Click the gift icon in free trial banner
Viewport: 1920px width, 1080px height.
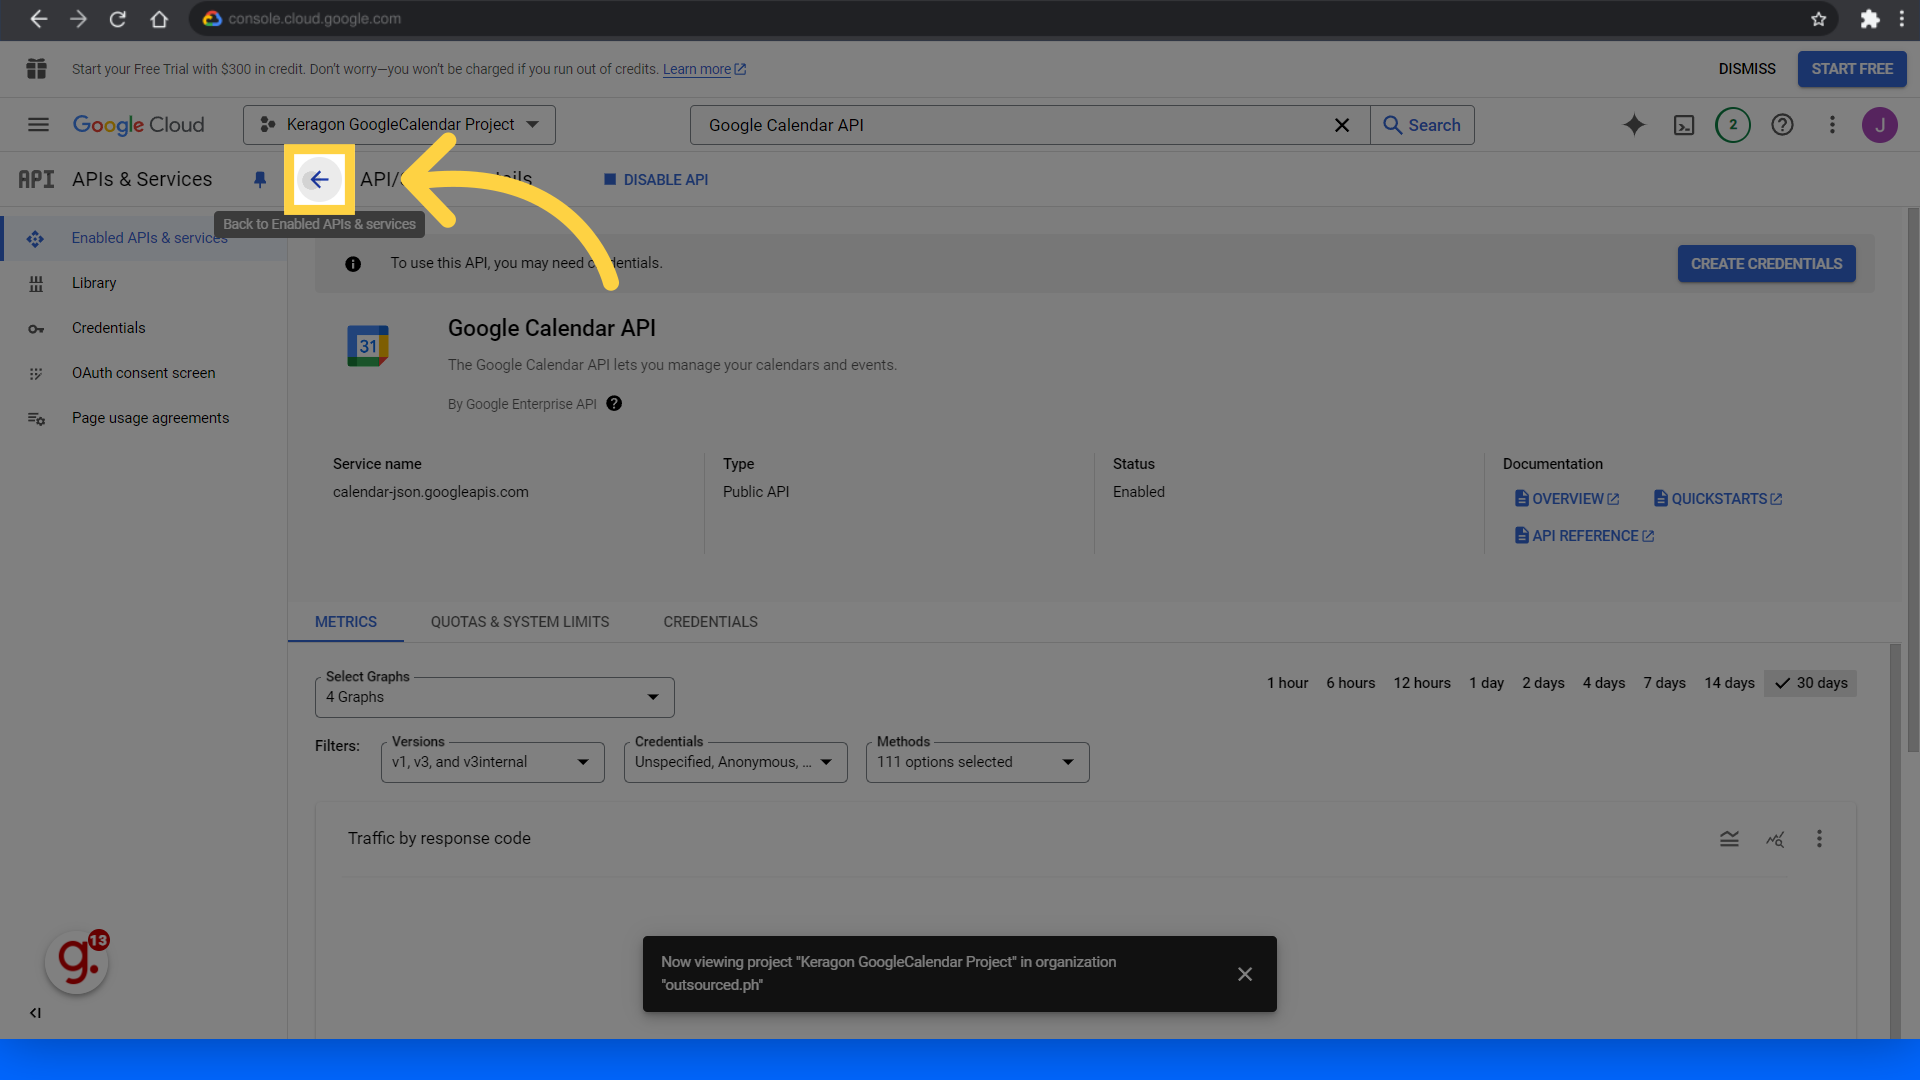click(37, 69)
